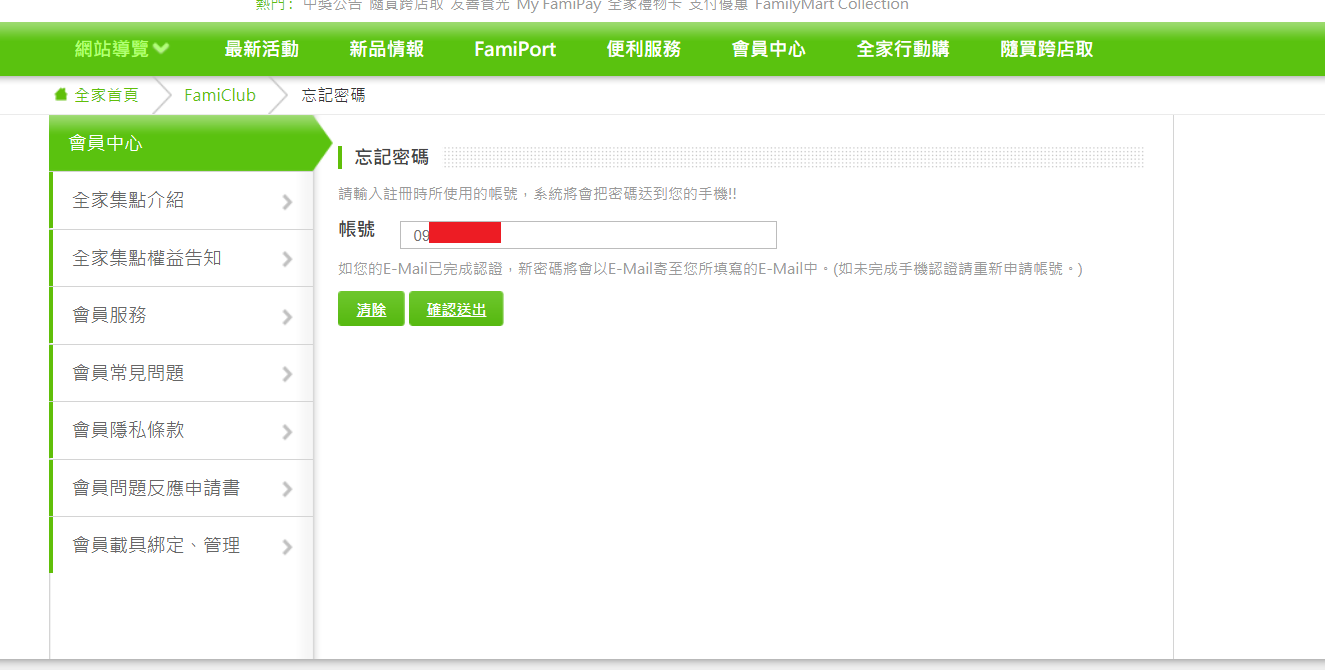Go to FamiClub breadcrumb link
The width and height of the screenshot is (1325, 670).
pyautogui.click(x=220, y=95)
